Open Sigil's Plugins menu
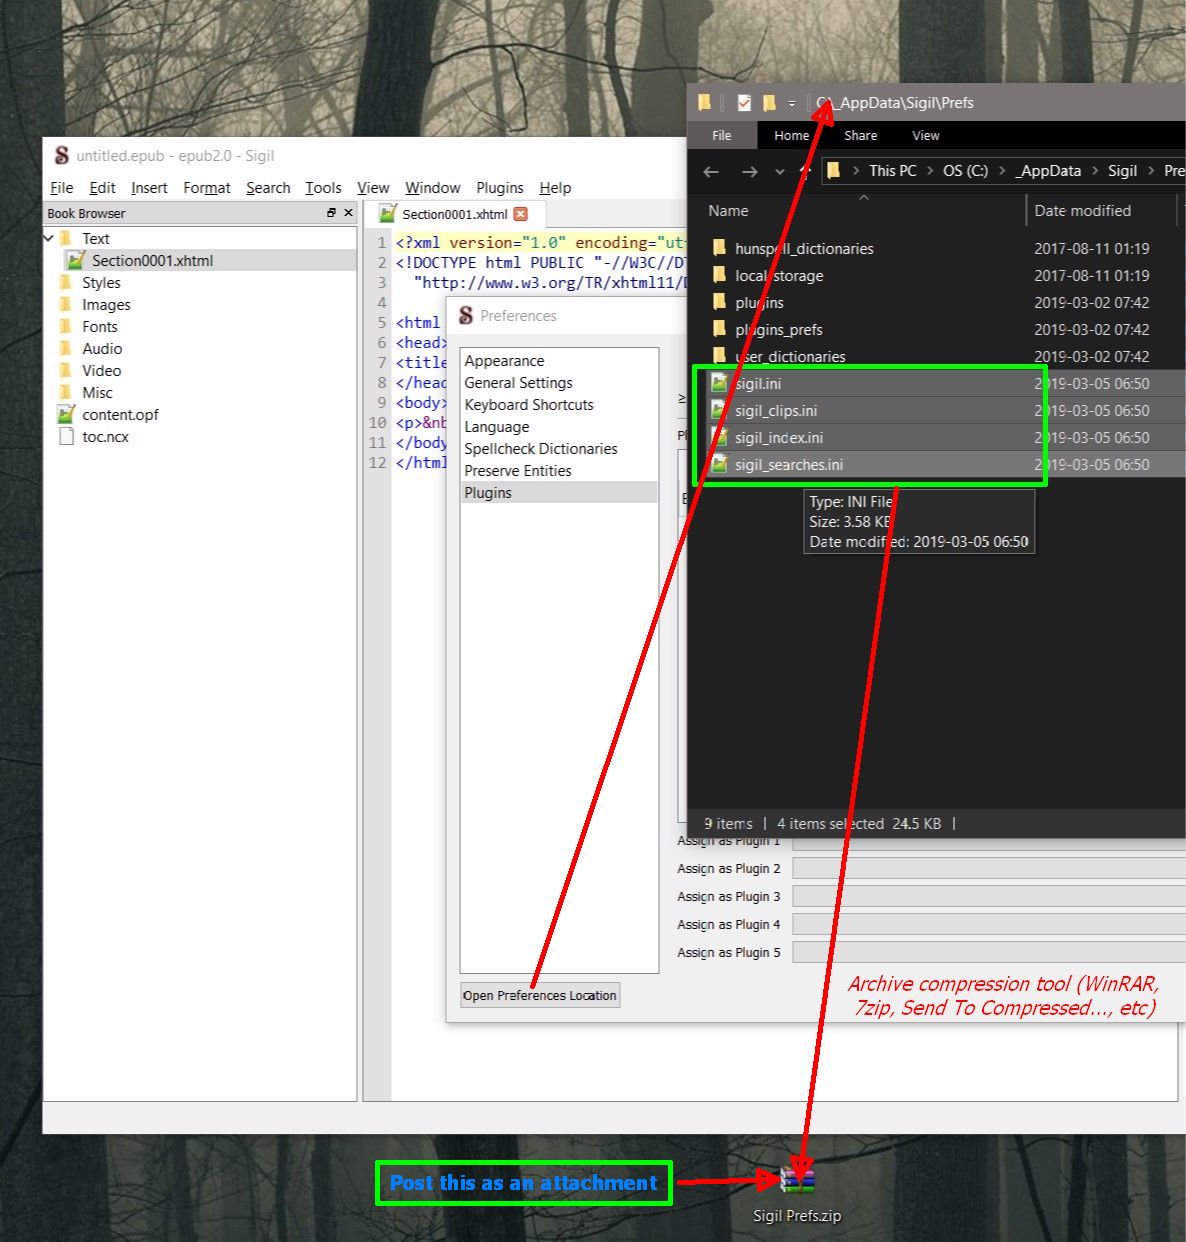 click(x=500, y=188)
